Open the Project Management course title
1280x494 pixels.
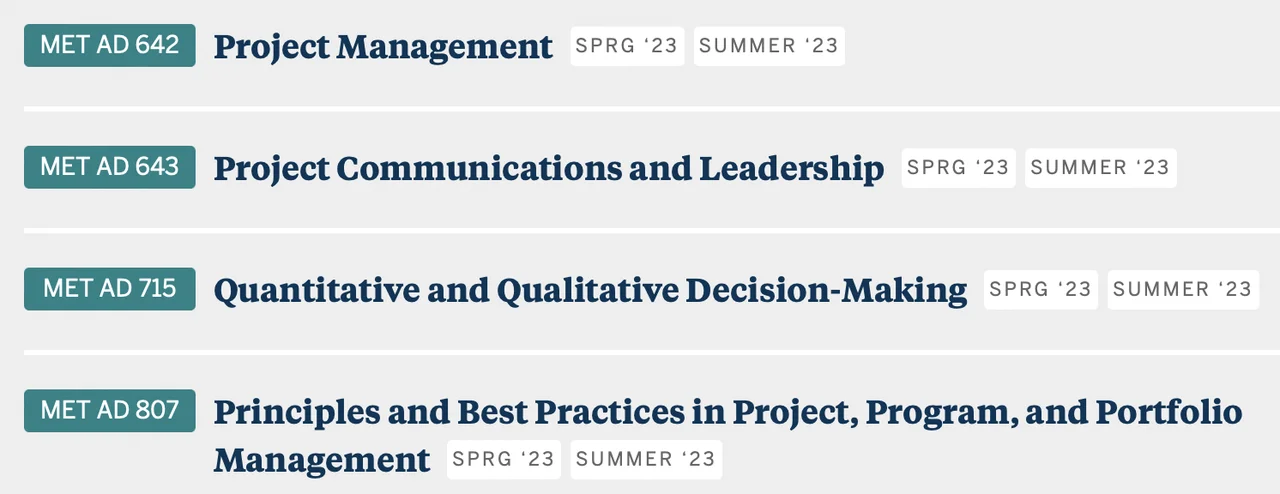coord(383,47)
